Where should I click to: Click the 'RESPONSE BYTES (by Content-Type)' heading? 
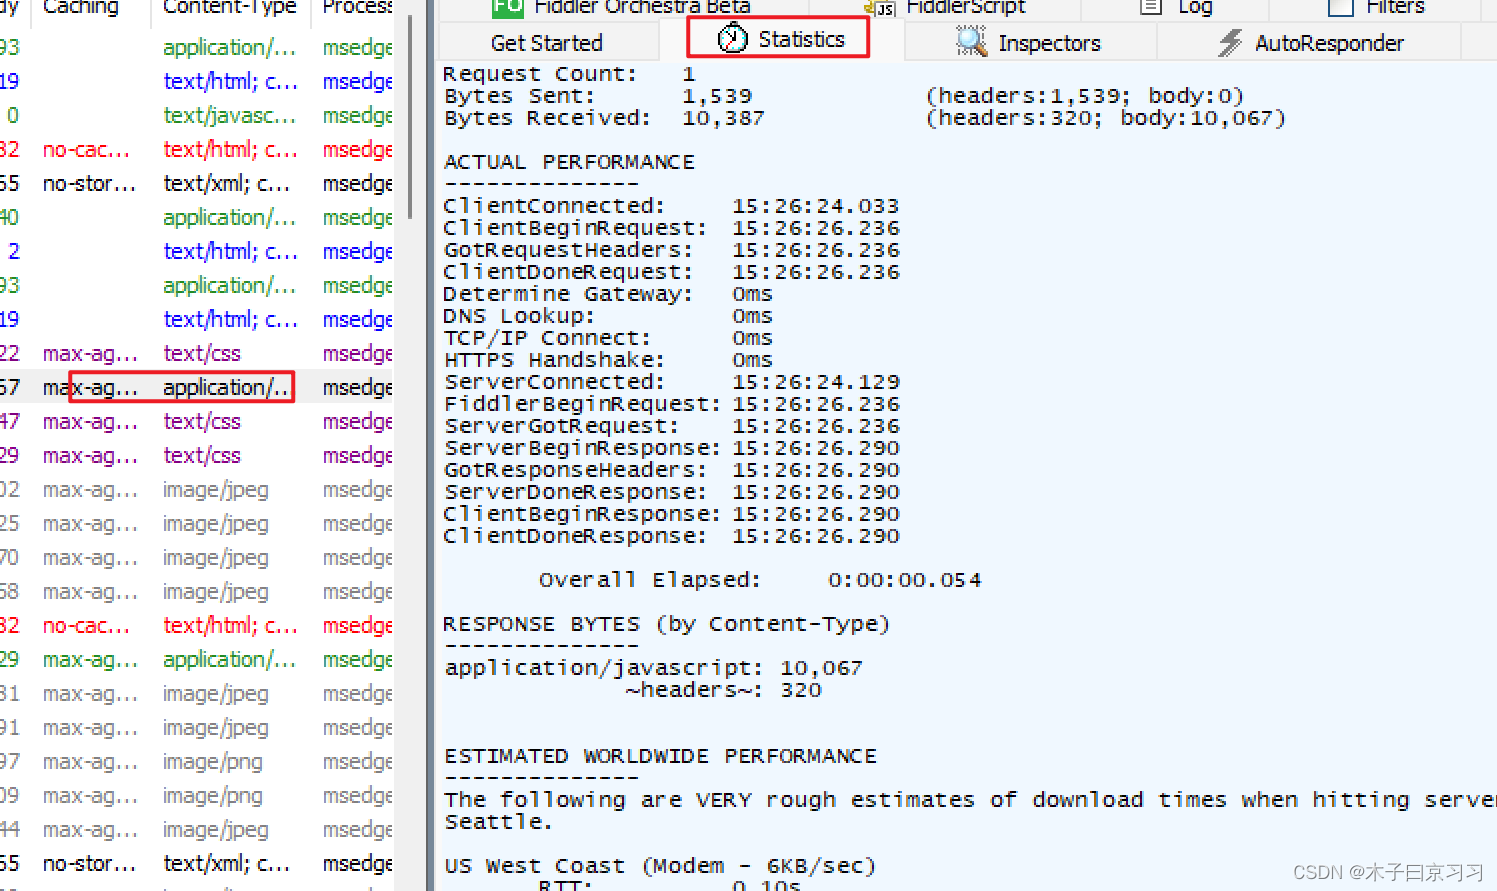tap(666, 624)
